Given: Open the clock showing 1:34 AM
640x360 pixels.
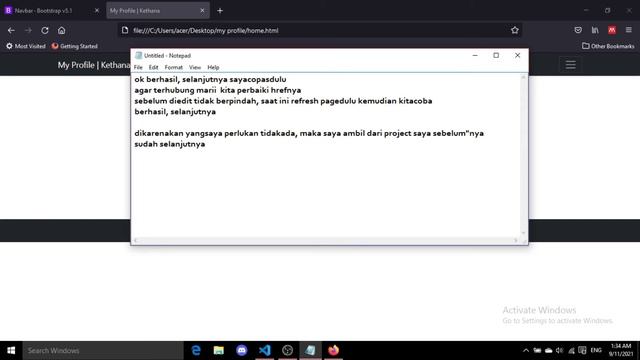Looking at the screenshot, I should tap(621, 351).
